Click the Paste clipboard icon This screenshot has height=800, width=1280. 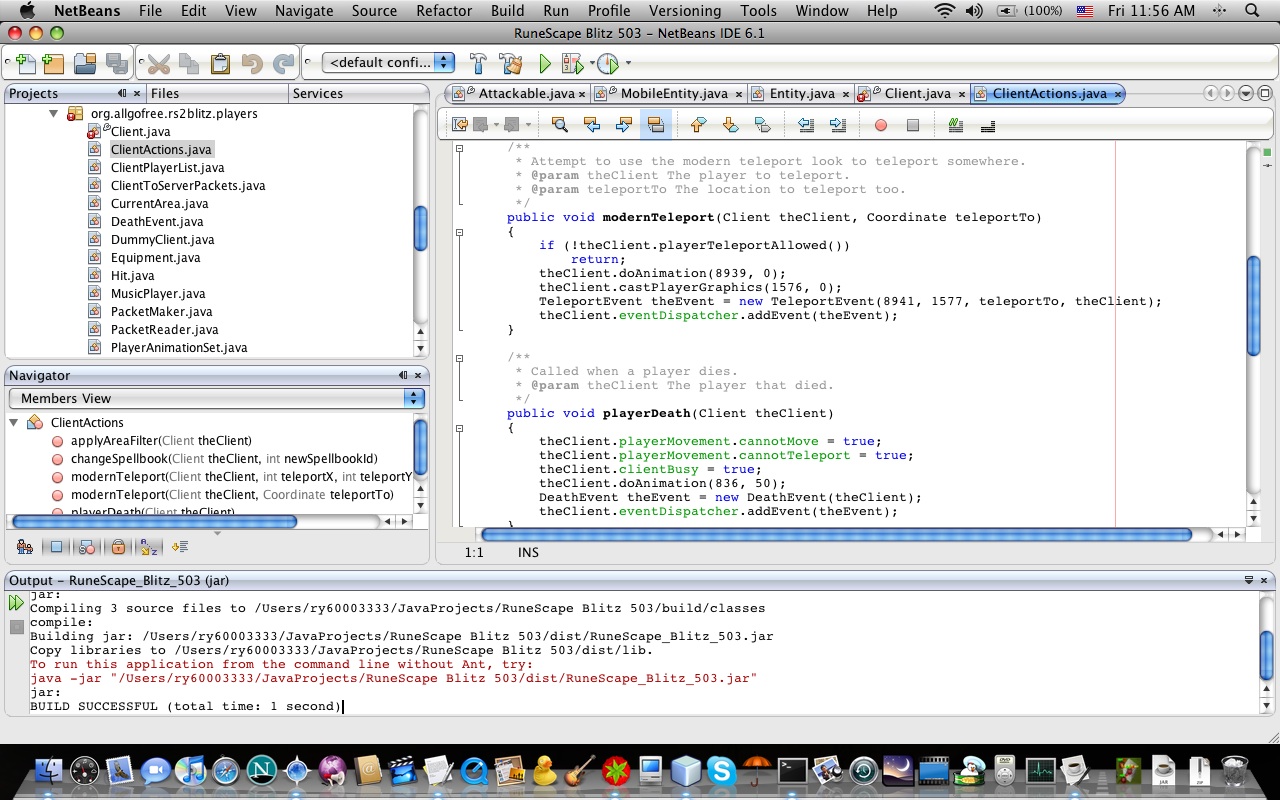220,64
